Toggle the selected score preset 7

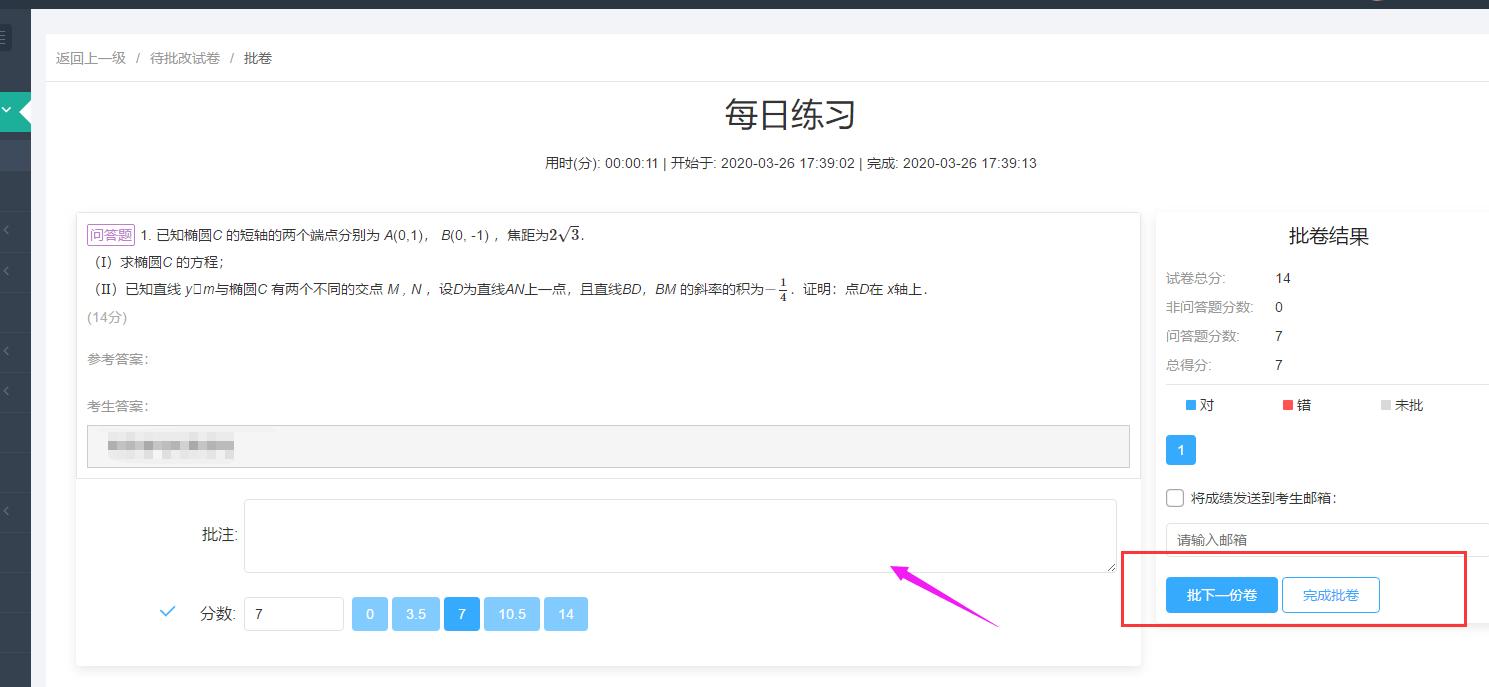coord(462,613)
